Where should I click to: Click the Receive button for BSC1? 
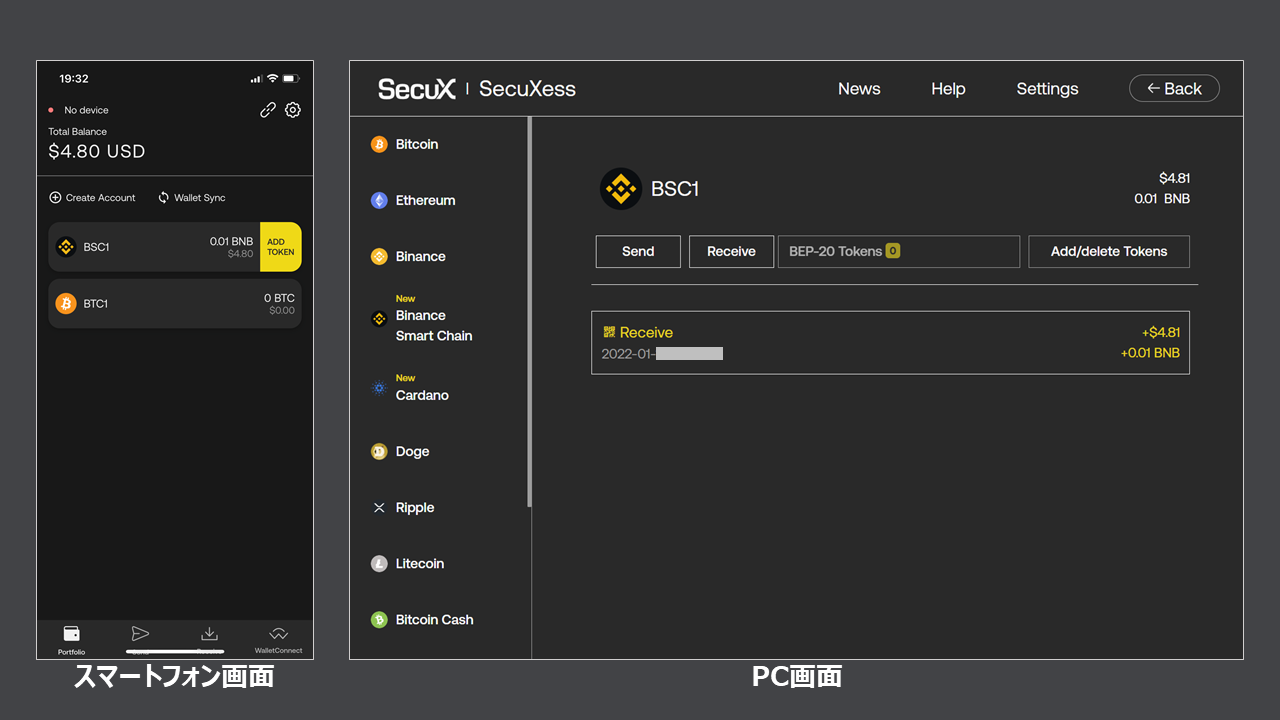click(x=731, y=251)
